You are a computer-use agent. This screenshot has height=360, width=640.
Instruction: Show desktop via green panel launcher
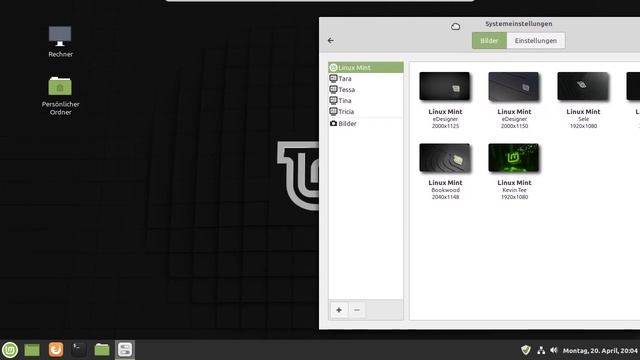pyautogui.click(x=32, y=350)
